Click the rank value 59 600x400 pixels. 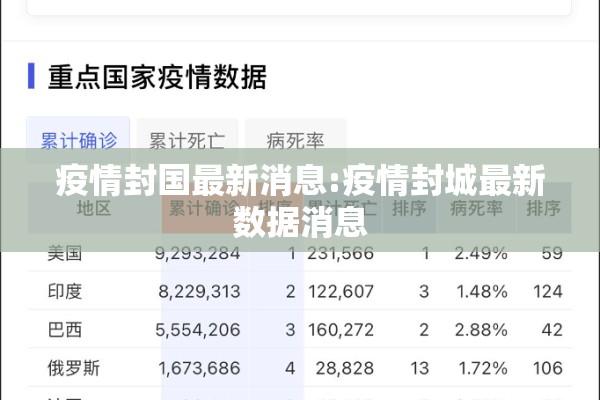[552, 253]
